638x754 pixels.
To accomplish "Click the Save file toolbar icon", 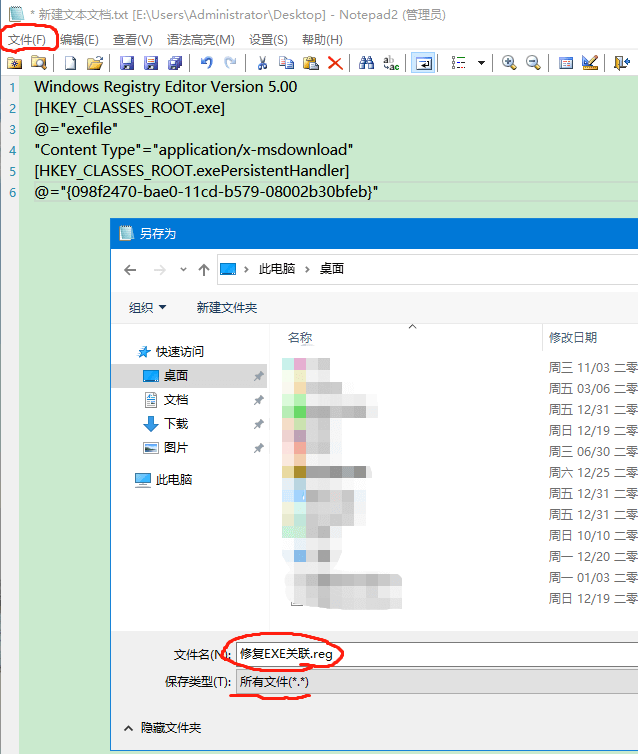I will coord(127,63).
